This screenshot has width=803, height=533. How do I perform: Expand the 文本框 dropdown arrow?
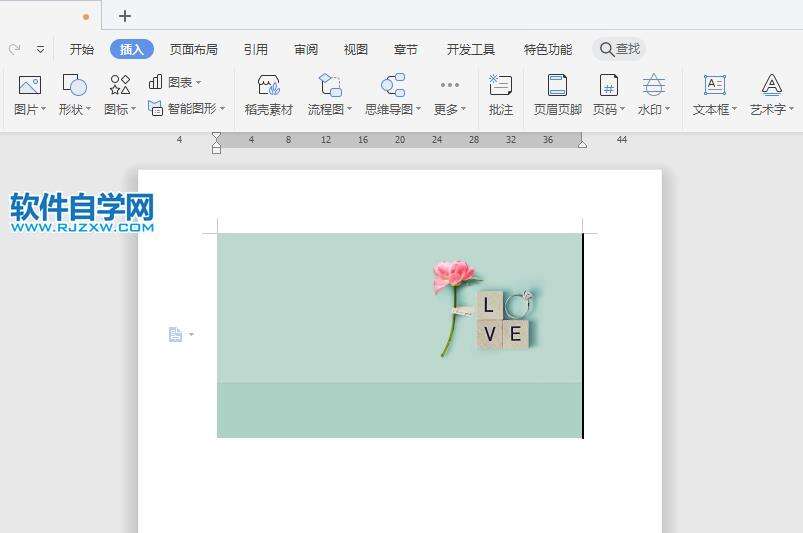[x=734, y=109]
